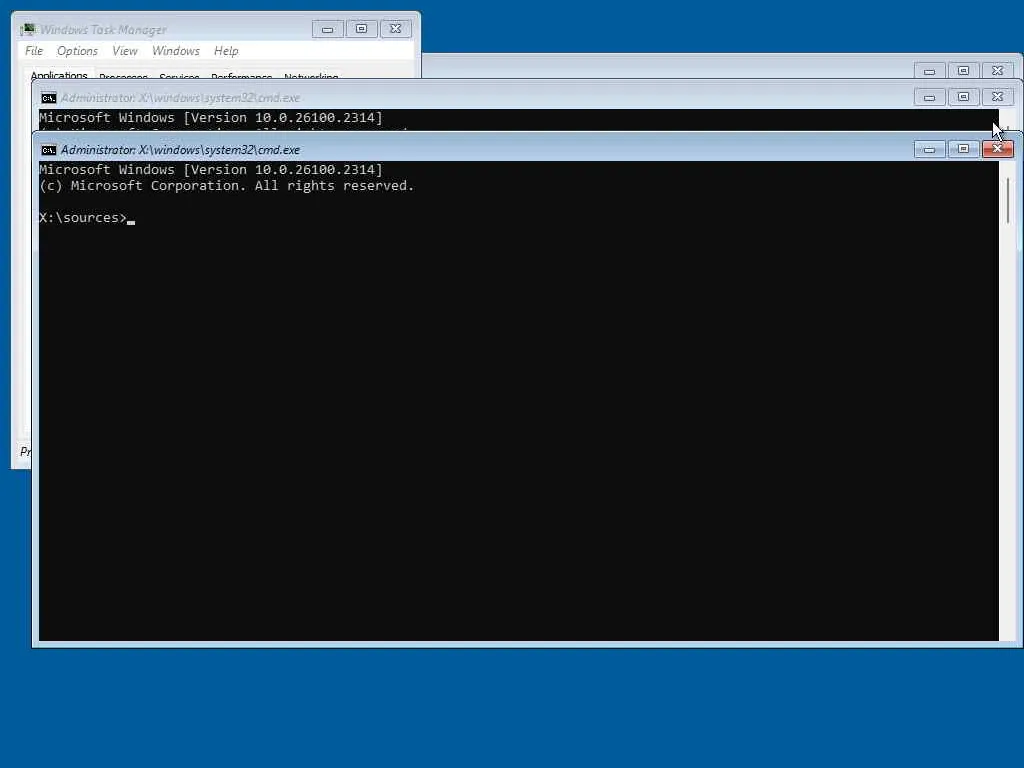Image resolution: width=1024 pixels, height=768 pixels.
Task: Click the front cmd.exe title bar text
Action: pos(180,150)
